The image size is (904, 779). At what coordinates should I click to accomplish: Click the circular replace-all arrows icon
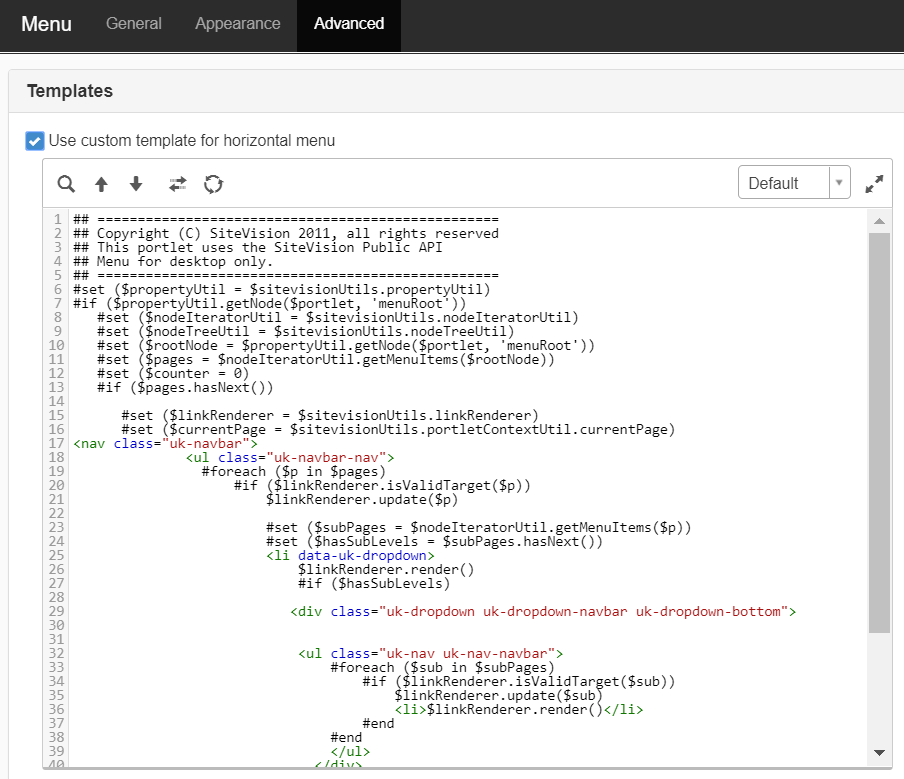pos(213,184)
